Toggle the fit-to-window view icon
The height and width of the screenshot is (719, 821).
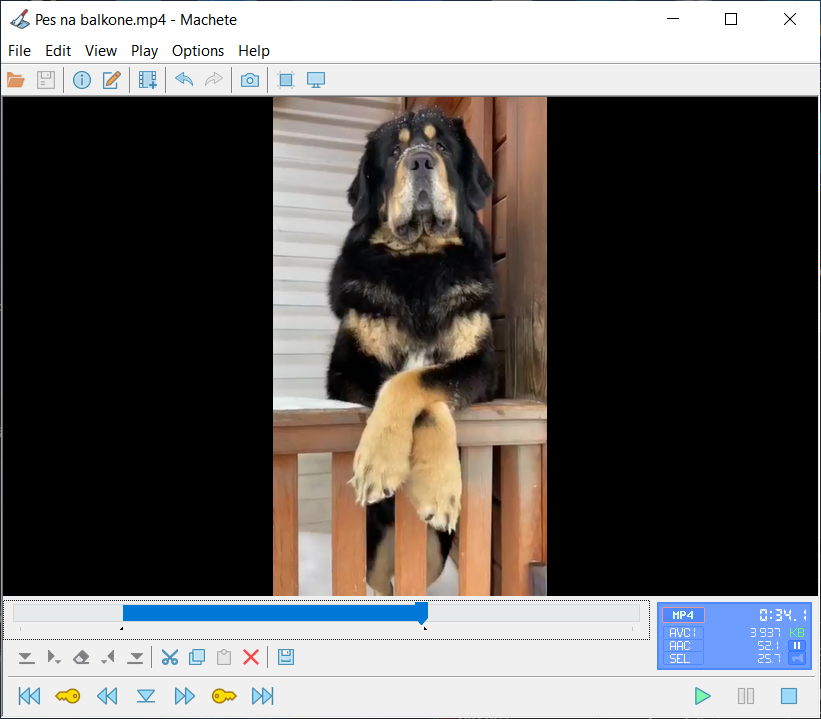[286, 80]
